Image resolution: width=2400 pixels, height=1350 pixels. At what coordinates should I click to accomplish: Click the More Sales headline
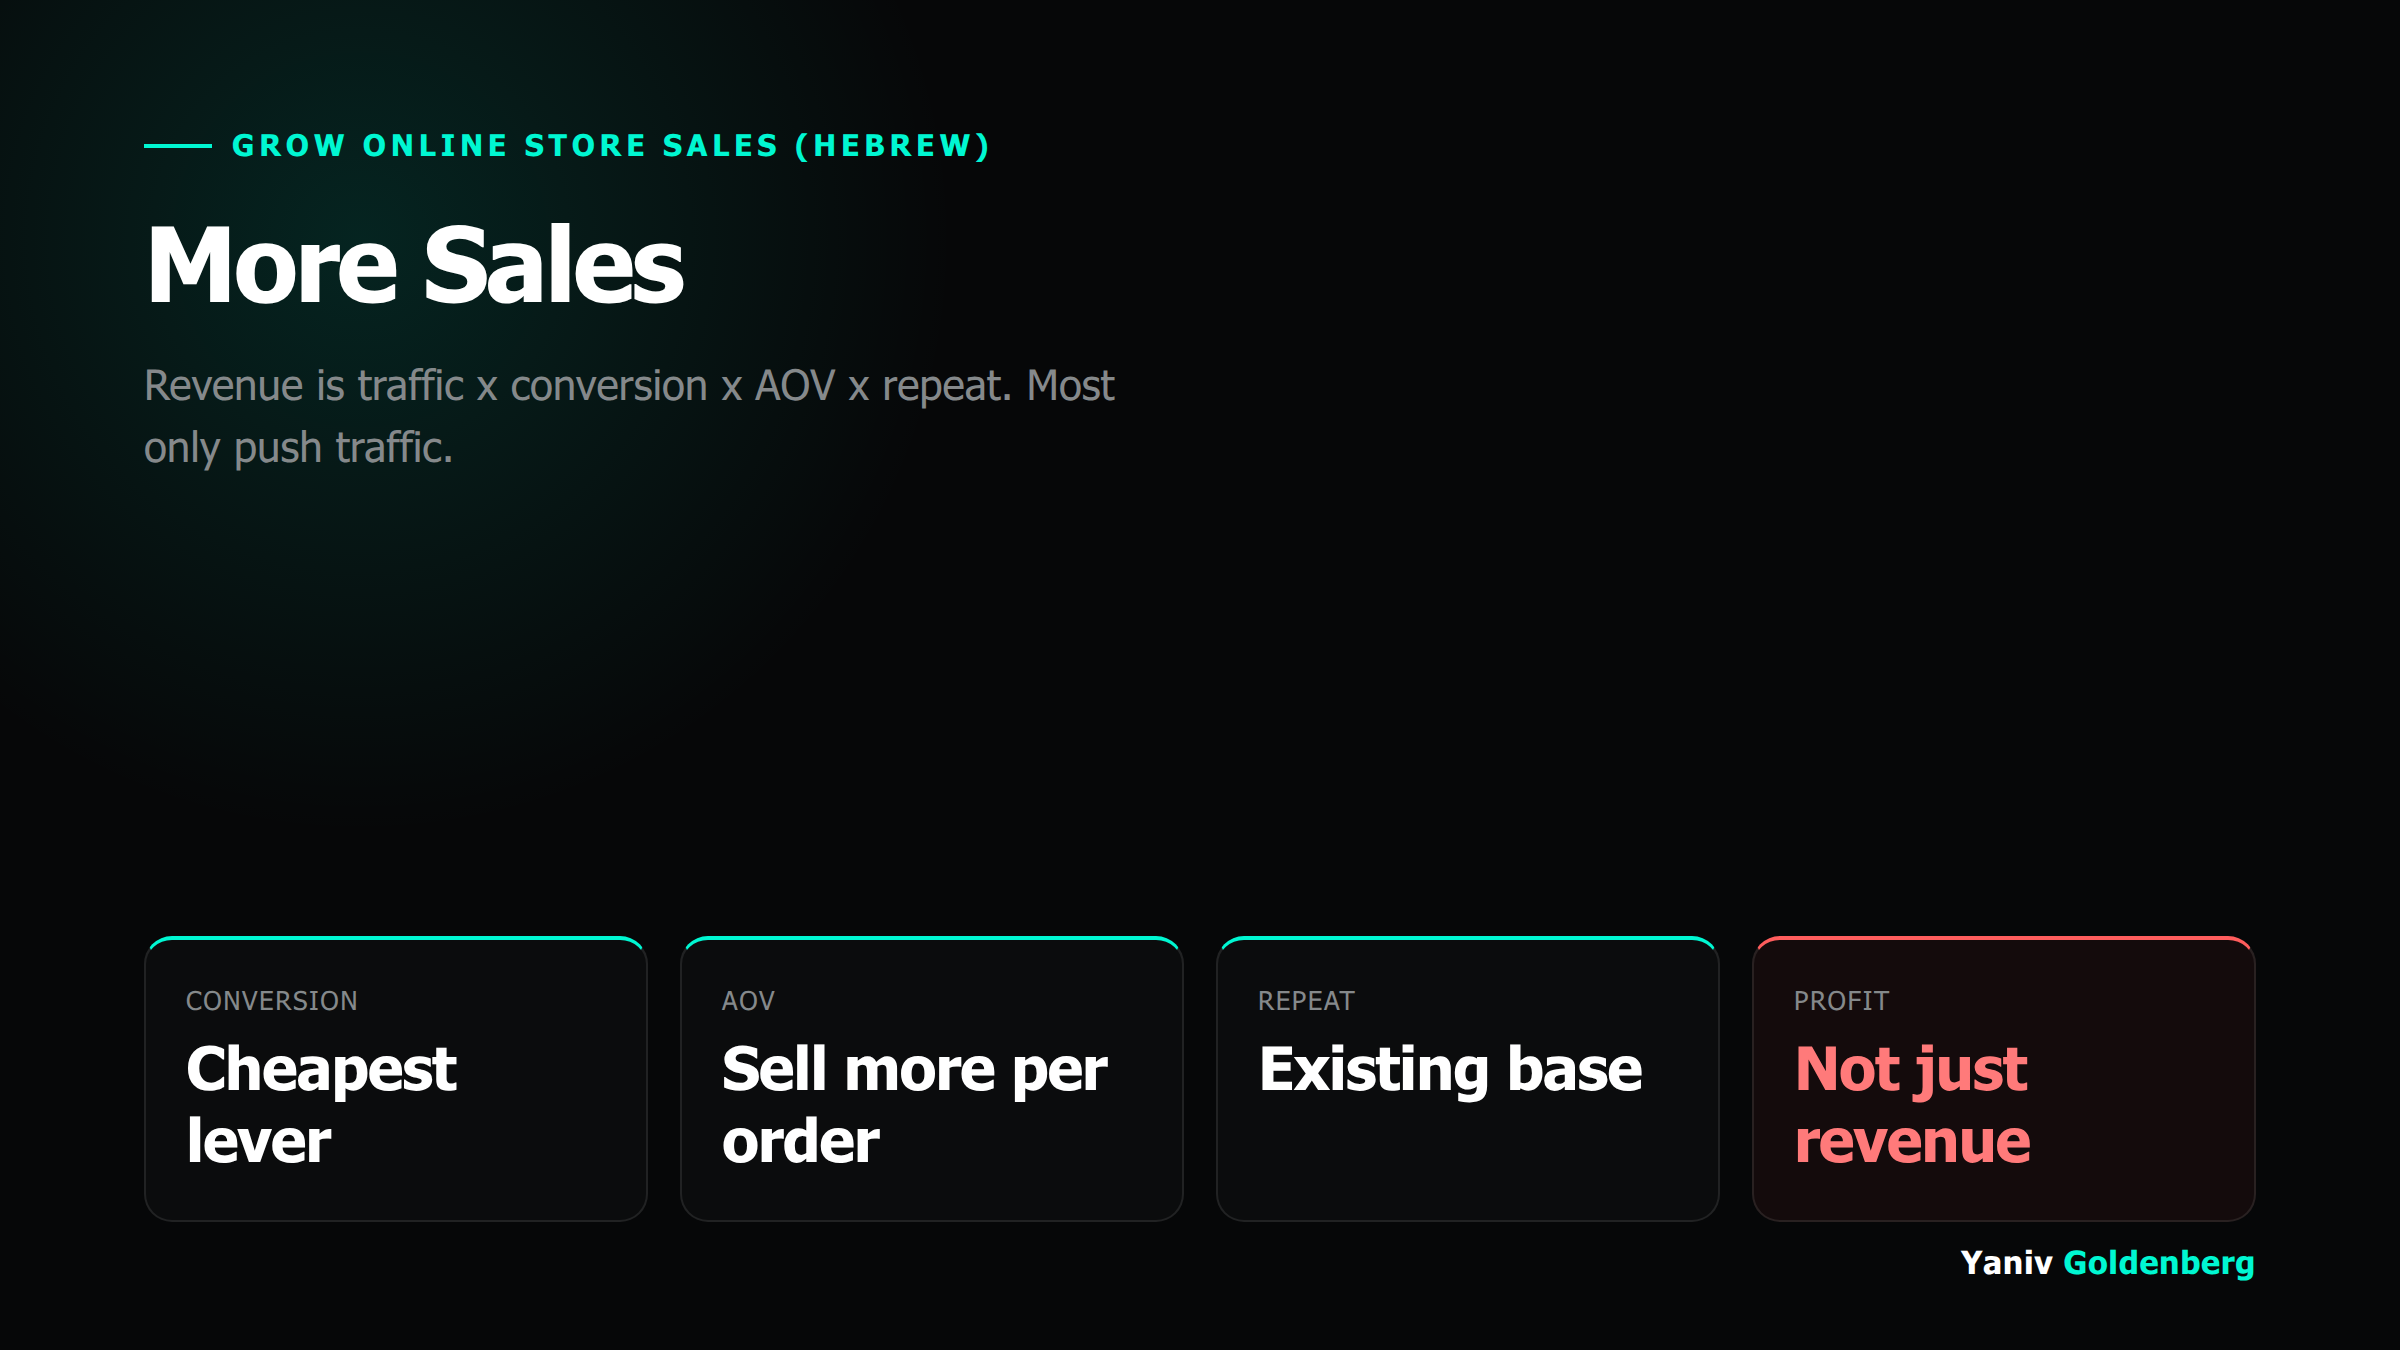pyautogui.click(x=415, y=265)
